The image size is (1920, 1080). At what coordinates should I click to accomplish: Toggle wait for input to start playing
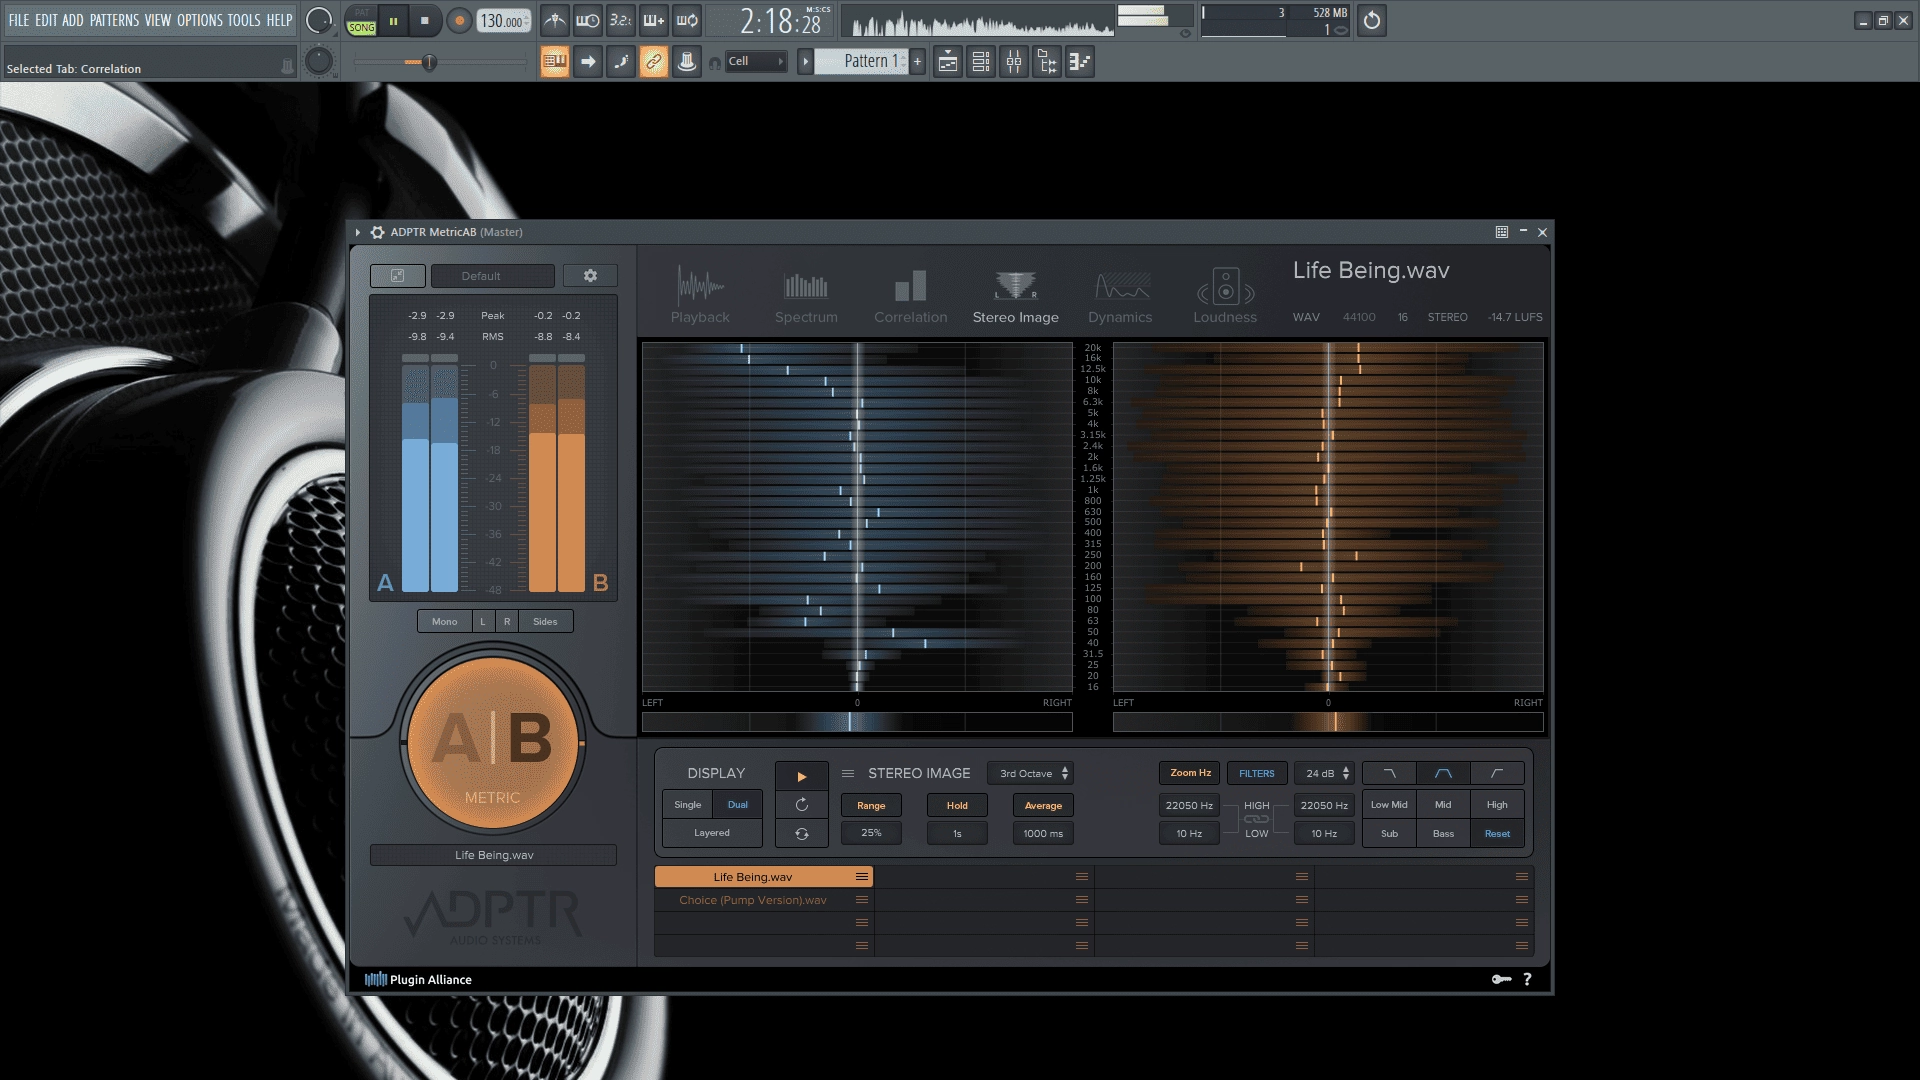tap(588, 20)
